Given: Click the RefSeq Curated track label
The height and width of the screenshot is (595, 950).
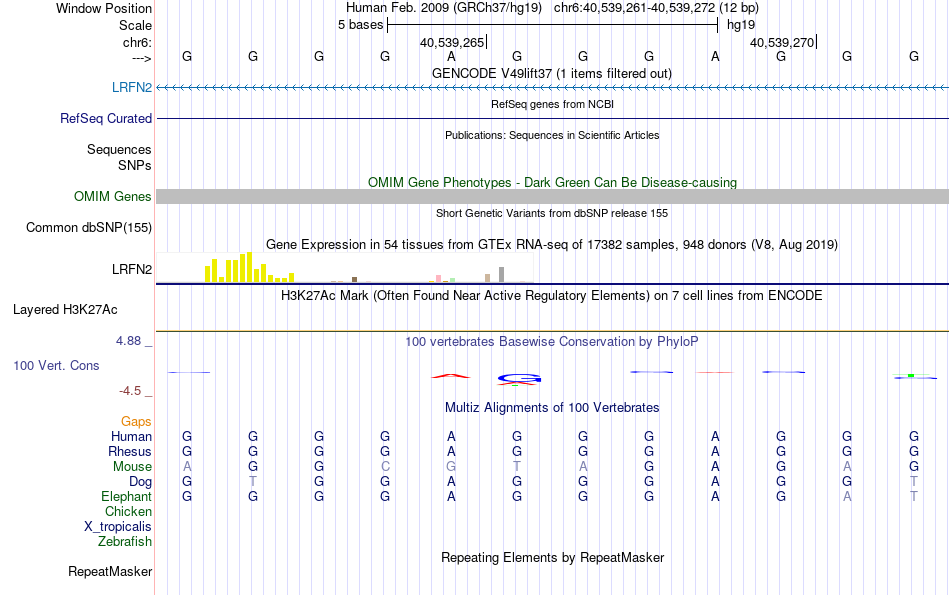Looking at the screenshot, I should pos(106,118).
